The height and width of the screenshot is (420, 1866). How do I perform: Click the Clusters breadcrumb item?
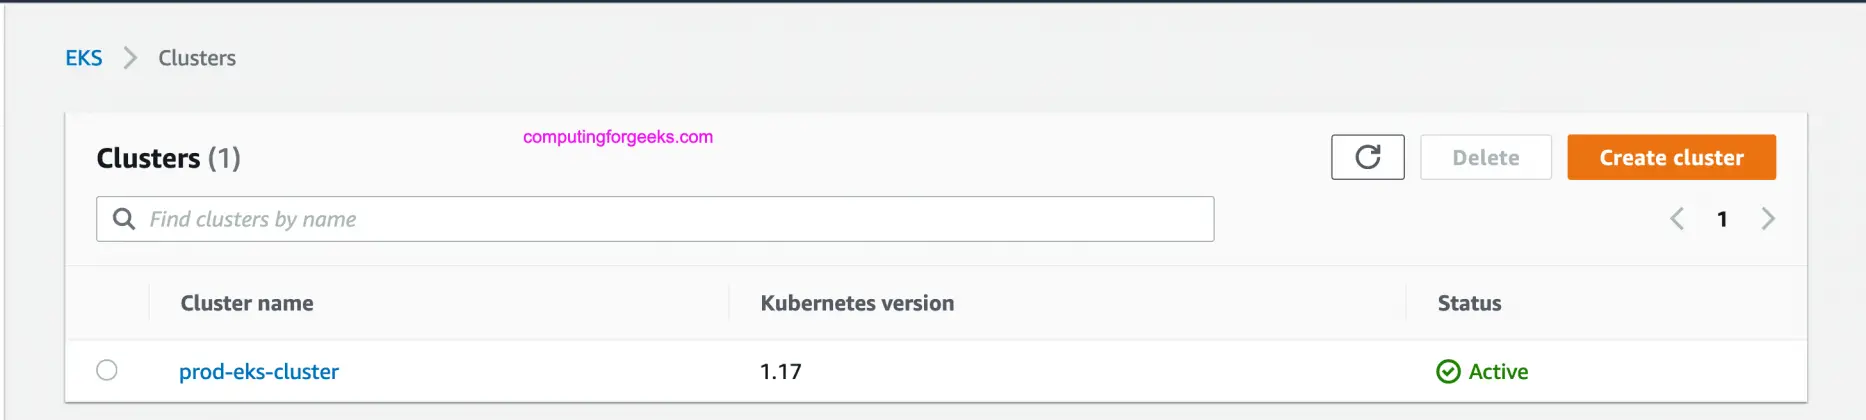(197, 58)
